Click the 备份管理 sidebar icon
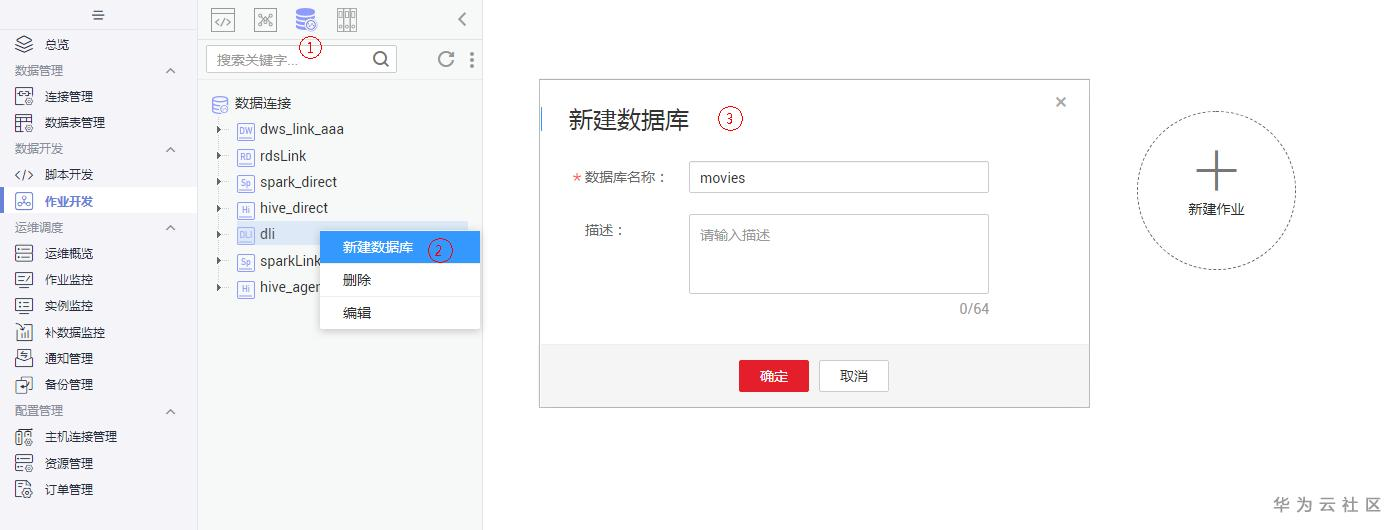This screenshot has width=1394, height=530. [24, 384]
